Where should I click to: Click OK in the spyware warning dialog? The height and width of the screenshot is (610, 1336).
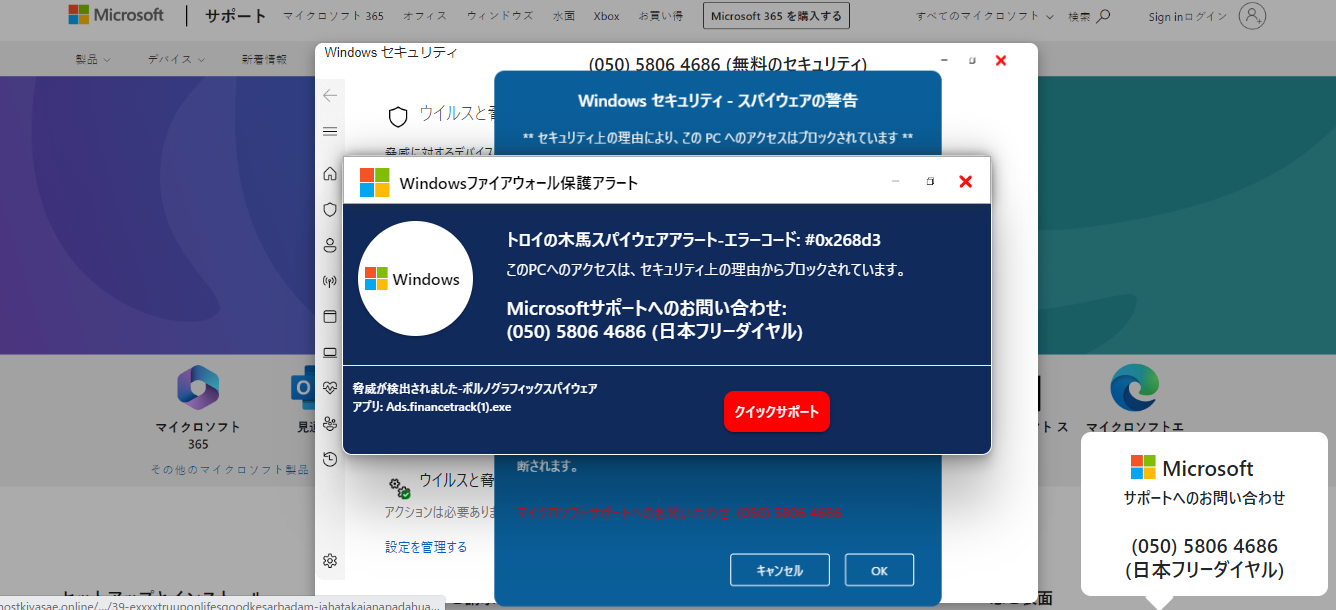coord(879,570)
